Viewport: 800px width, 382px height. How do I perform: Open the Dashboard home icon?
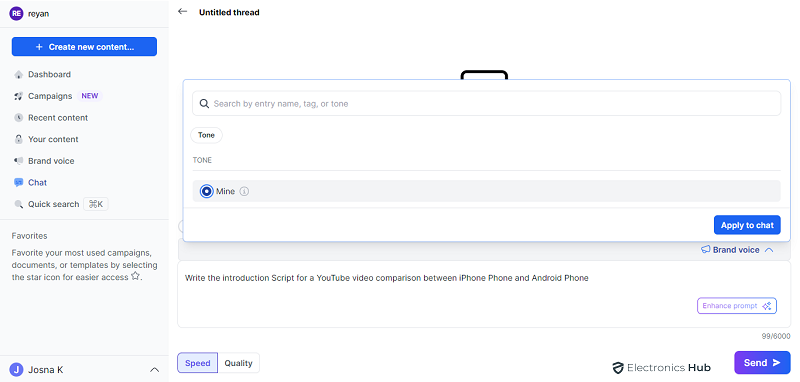[x=19, y=74]
